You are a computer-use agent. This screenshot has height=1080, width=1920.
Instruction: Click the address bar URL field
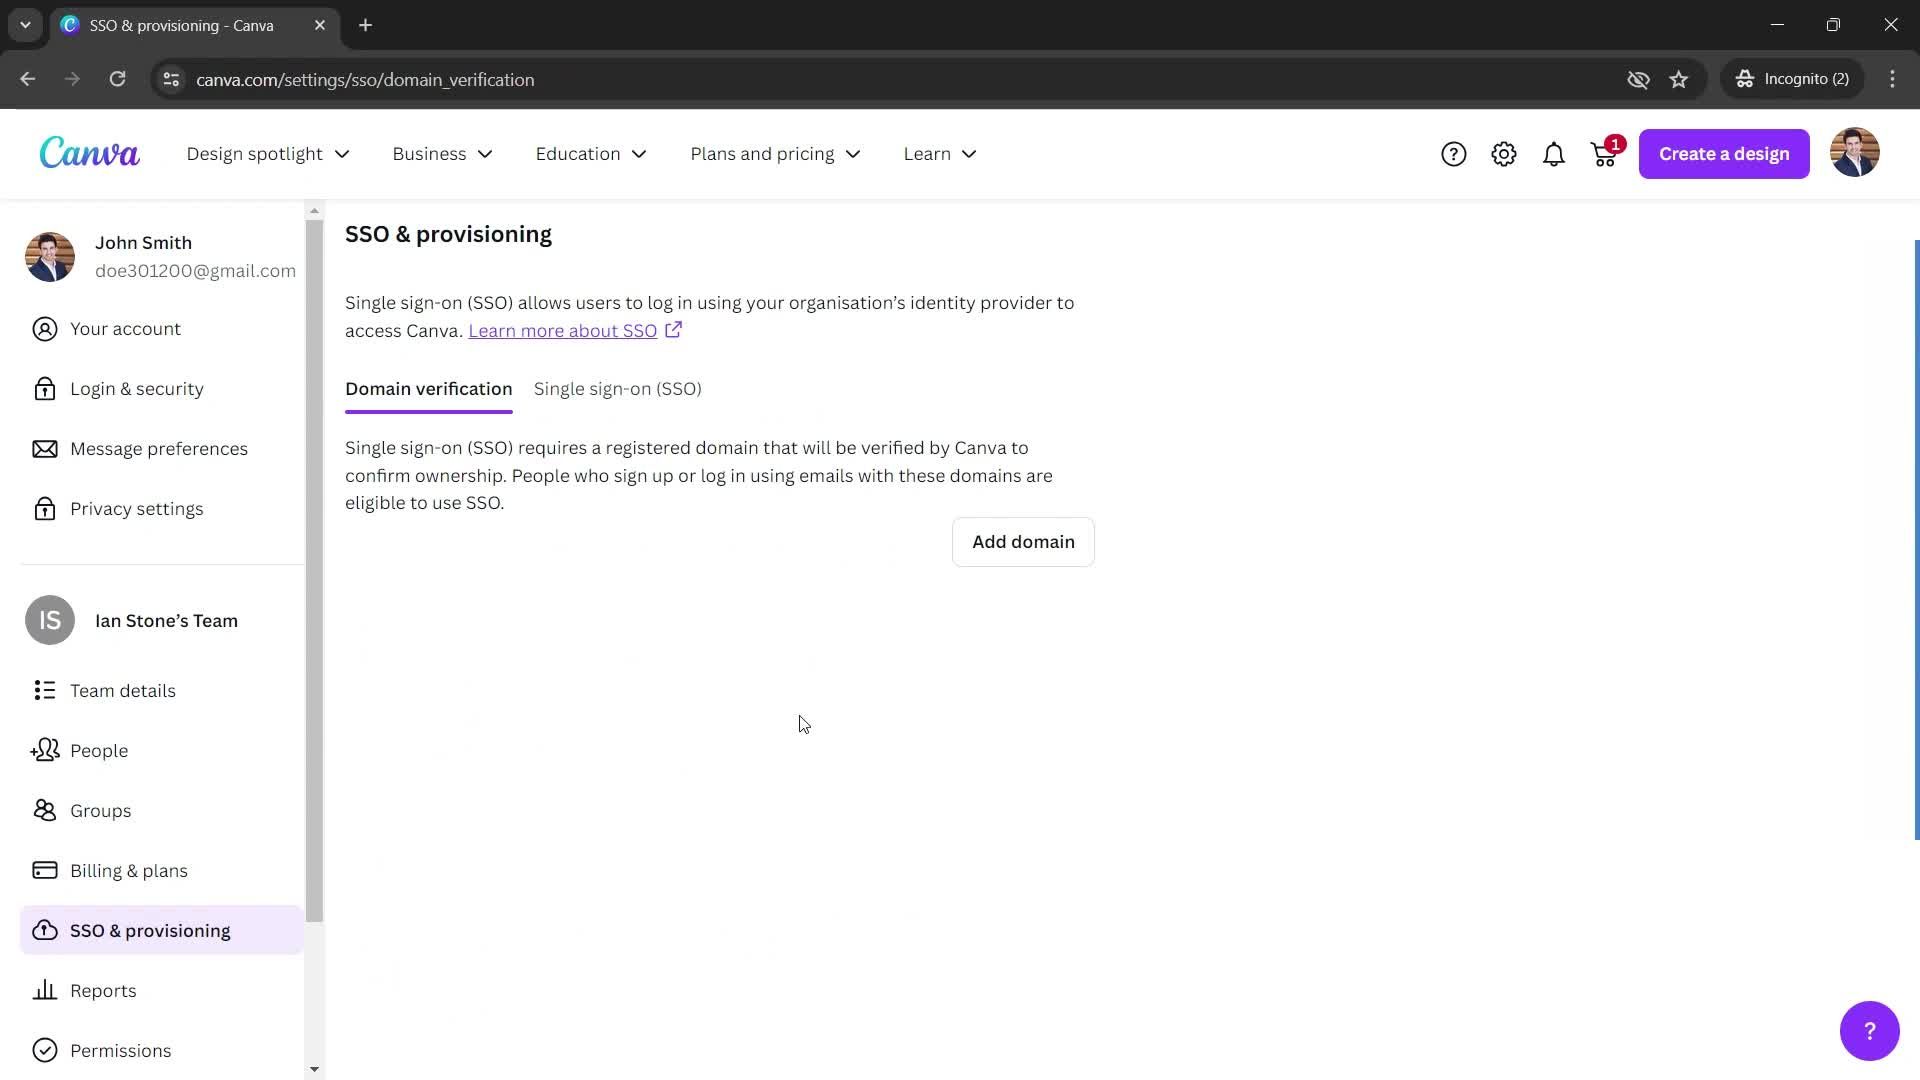[900, 79]
